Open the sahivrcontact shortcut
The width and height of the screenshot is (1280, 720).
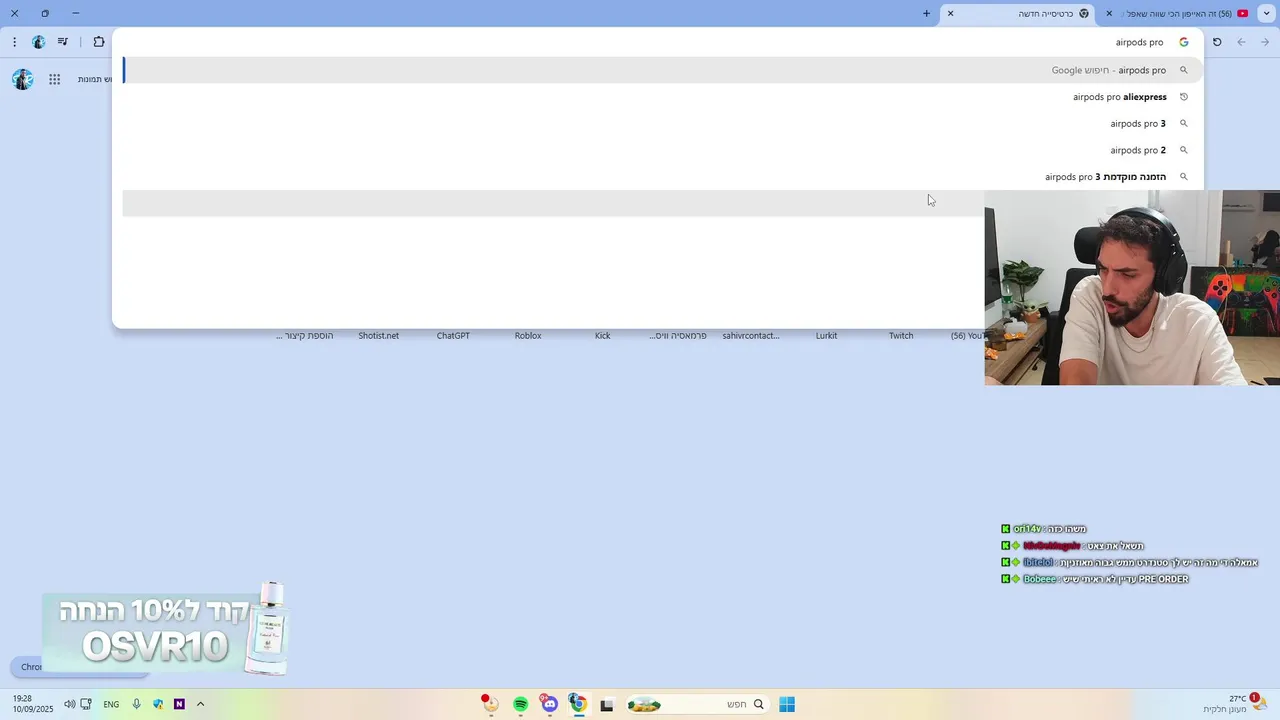pyautogui.click(x=751, y=336)
